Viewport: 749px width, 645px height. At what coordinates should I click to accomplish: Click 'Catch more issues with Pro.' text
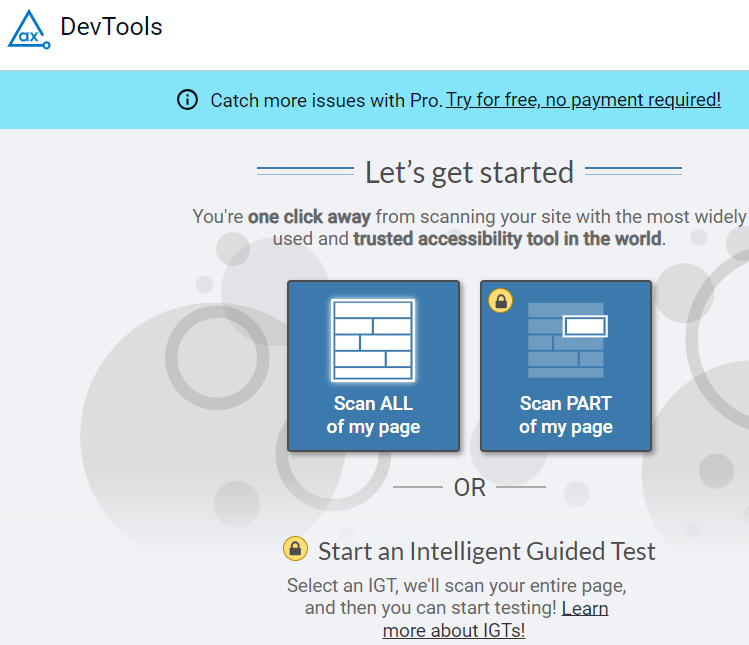click(327, 100)
